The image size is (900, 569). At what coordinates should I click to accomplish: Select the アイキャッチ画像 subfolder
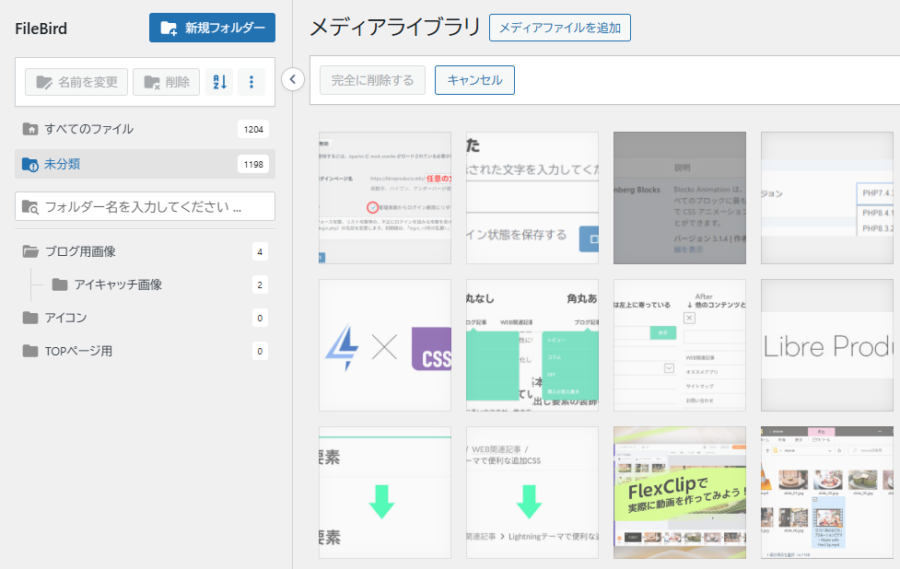(x=118, y=285)
